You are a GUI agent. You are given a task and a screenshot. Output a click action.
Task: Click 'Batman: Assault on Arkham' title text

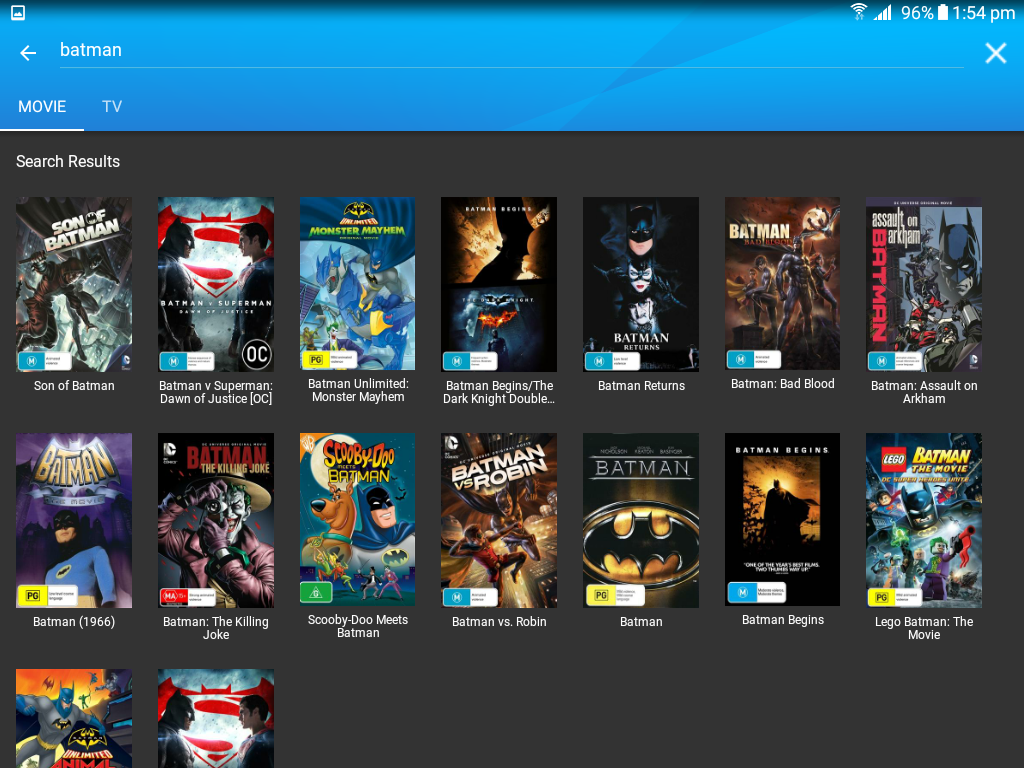point(924,392)
